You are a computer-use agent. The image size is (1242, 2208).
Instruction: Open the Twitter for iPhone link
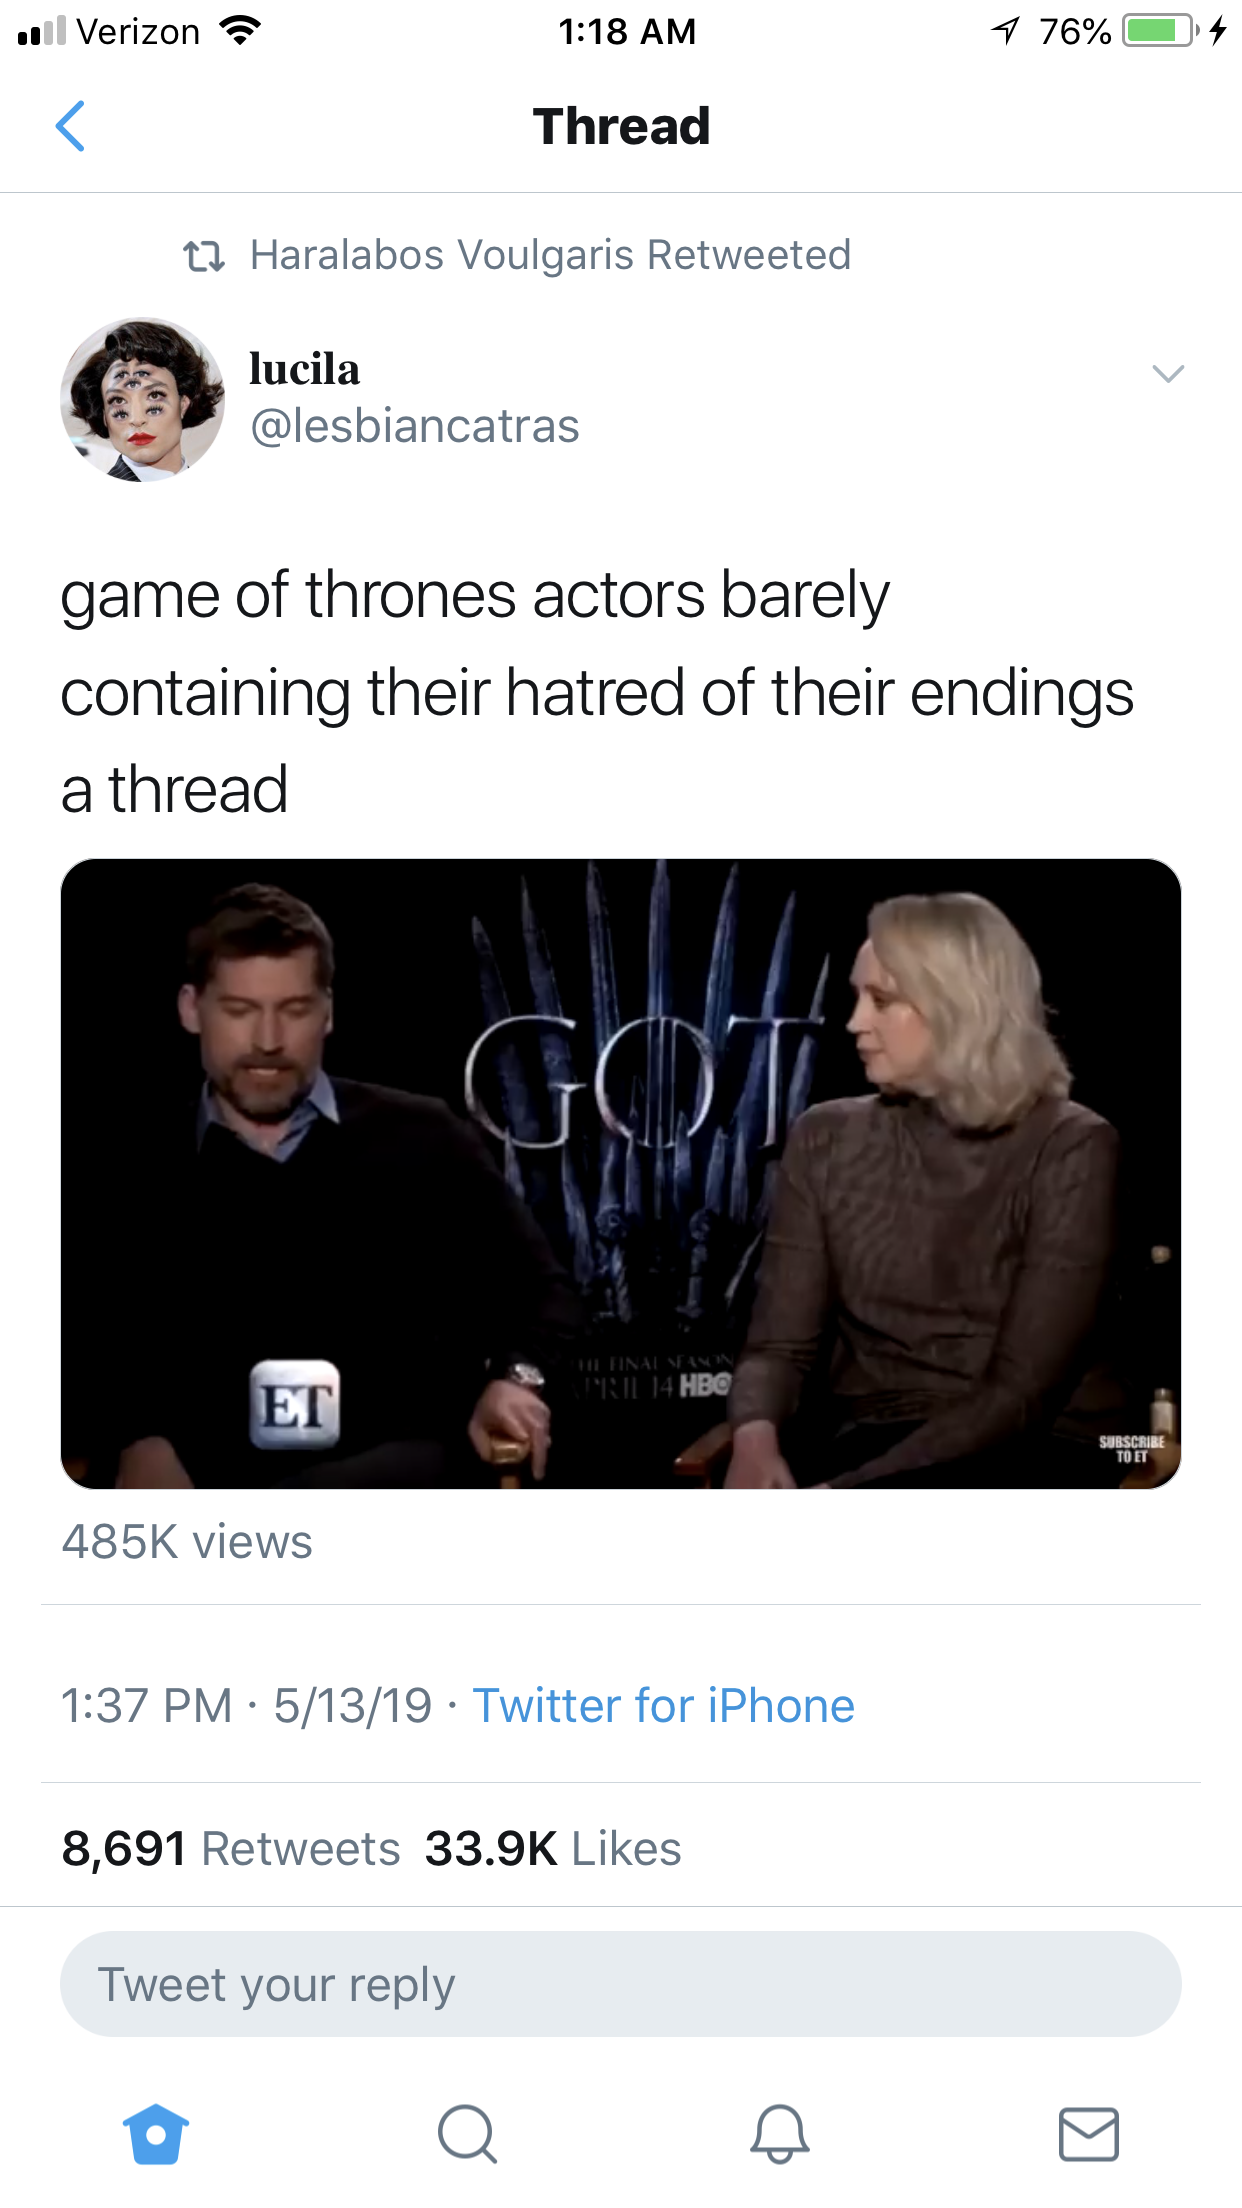664,1706
